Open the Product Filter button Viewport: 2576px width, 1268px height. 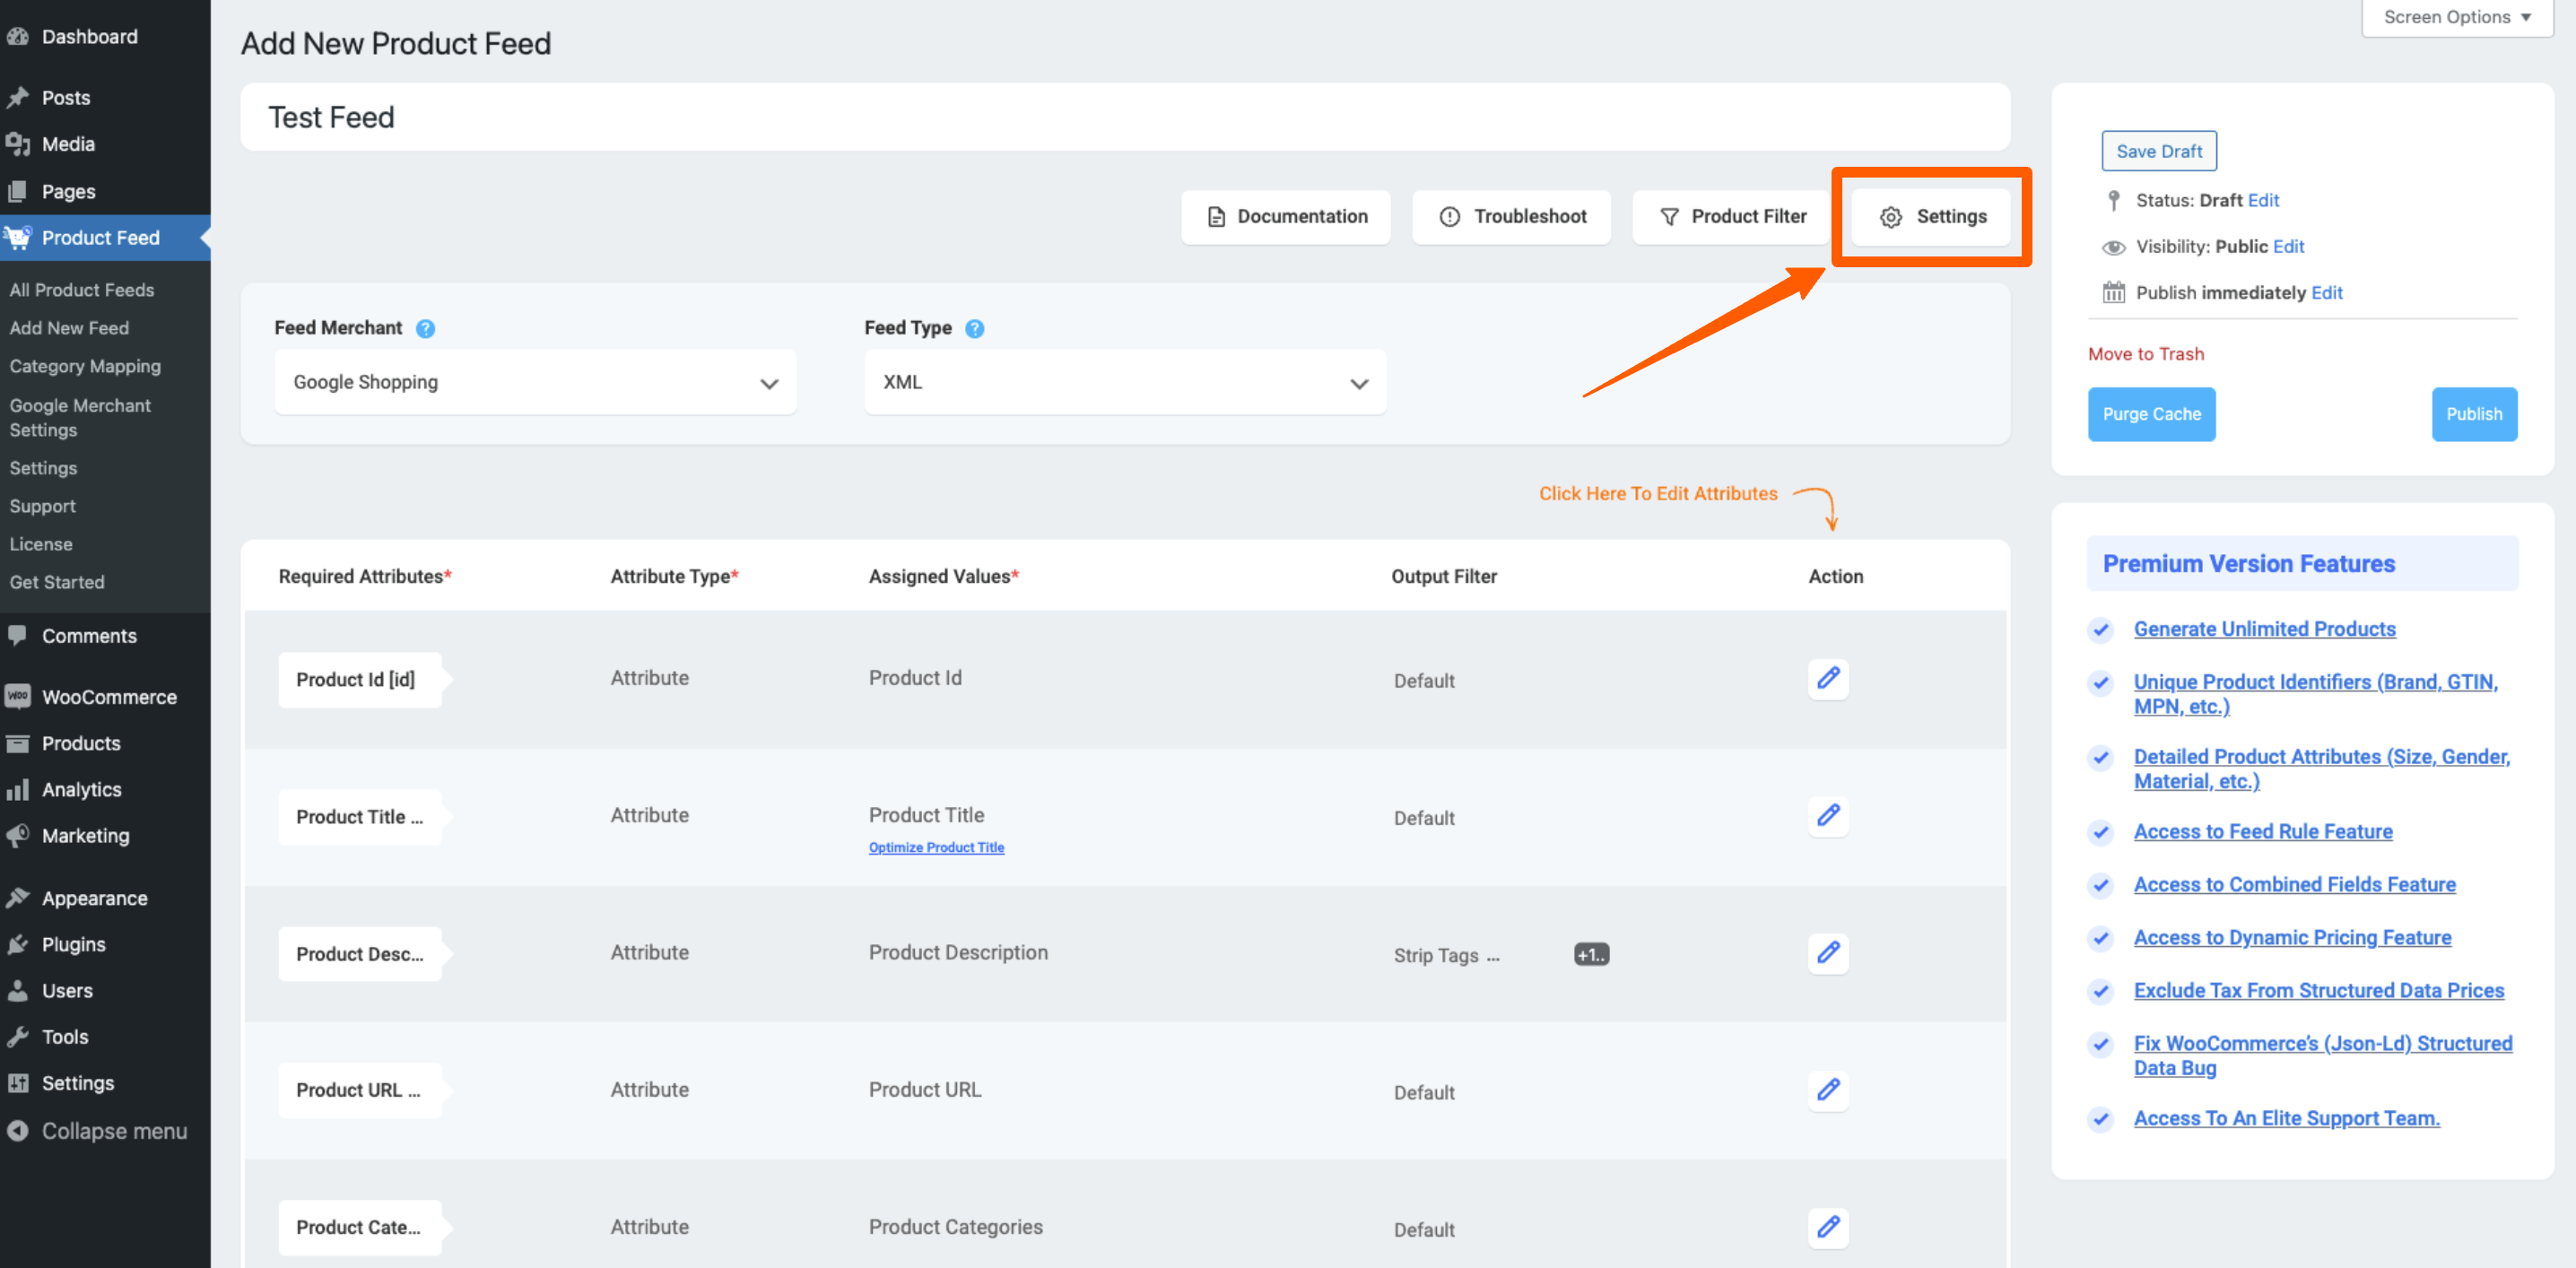tap(1732, 216)
